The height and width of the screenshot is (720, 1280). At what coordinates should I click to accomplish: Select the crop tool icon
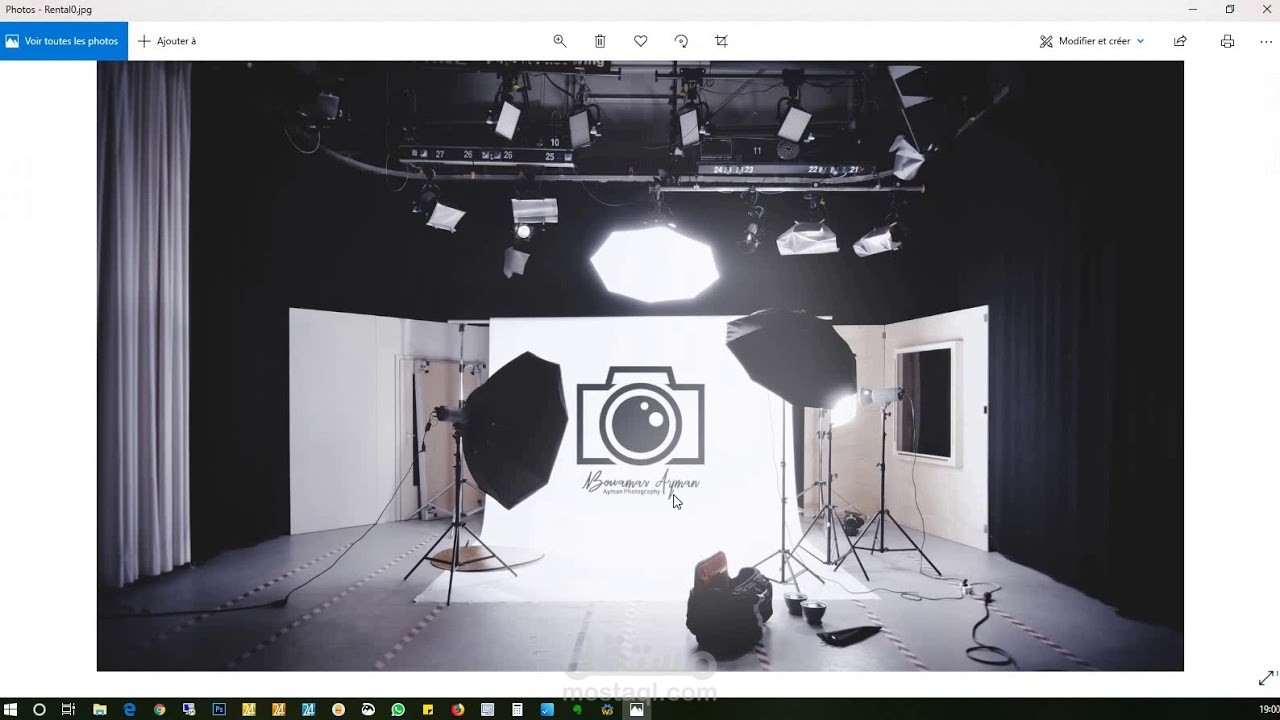pos(722,41)
